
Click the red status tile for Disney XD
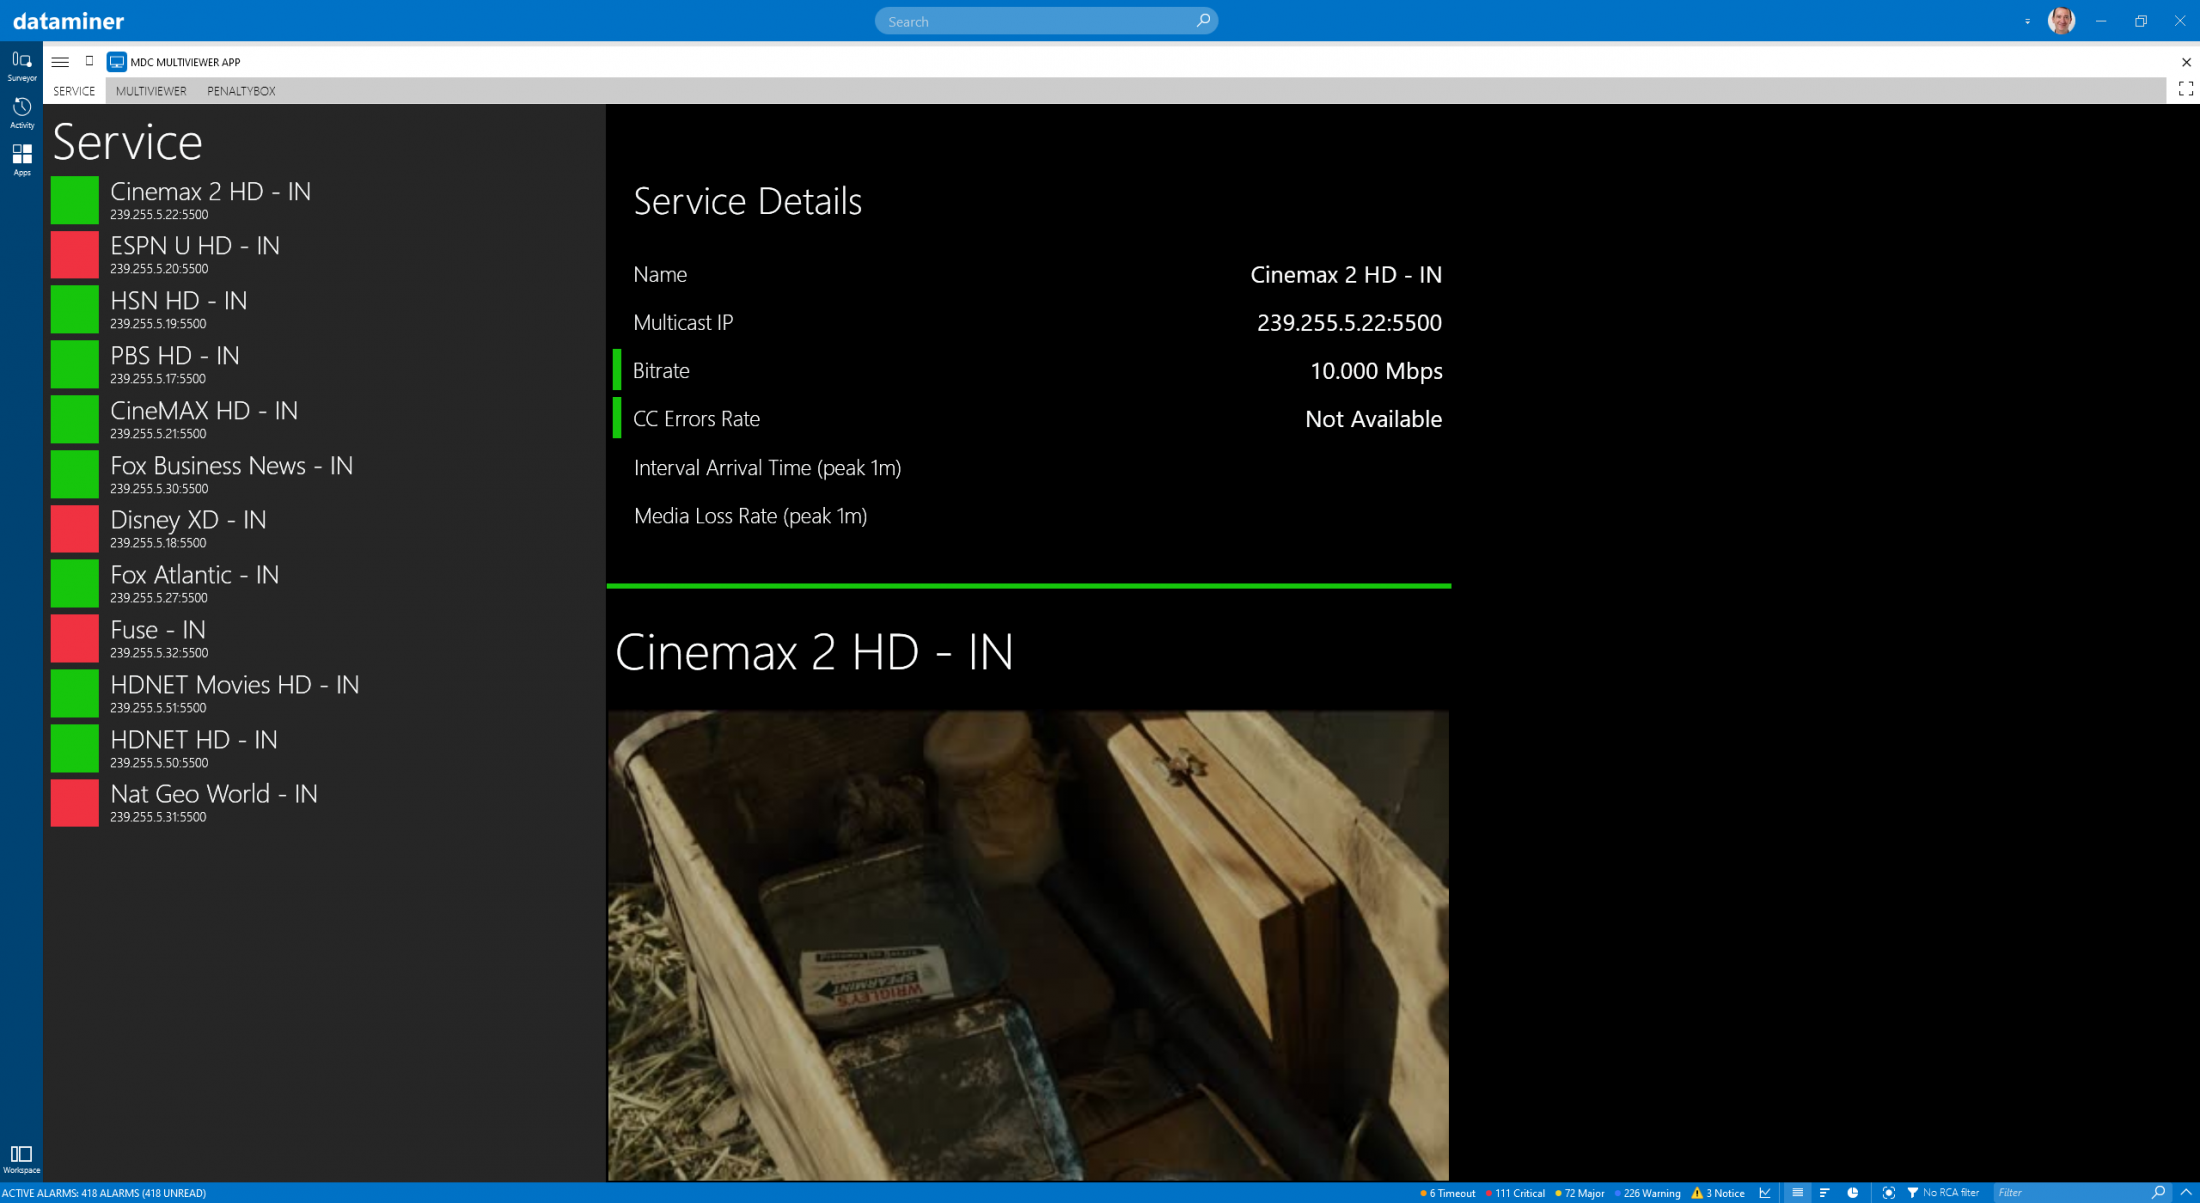[x=75, y=529]
